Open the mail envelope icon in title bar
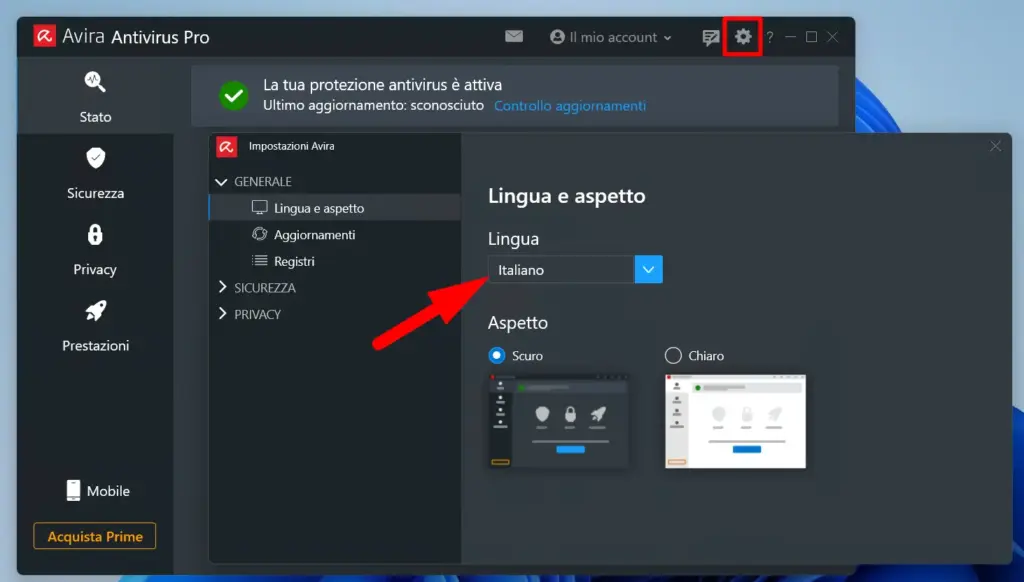 pyautogui.click(x=514, y=37)
